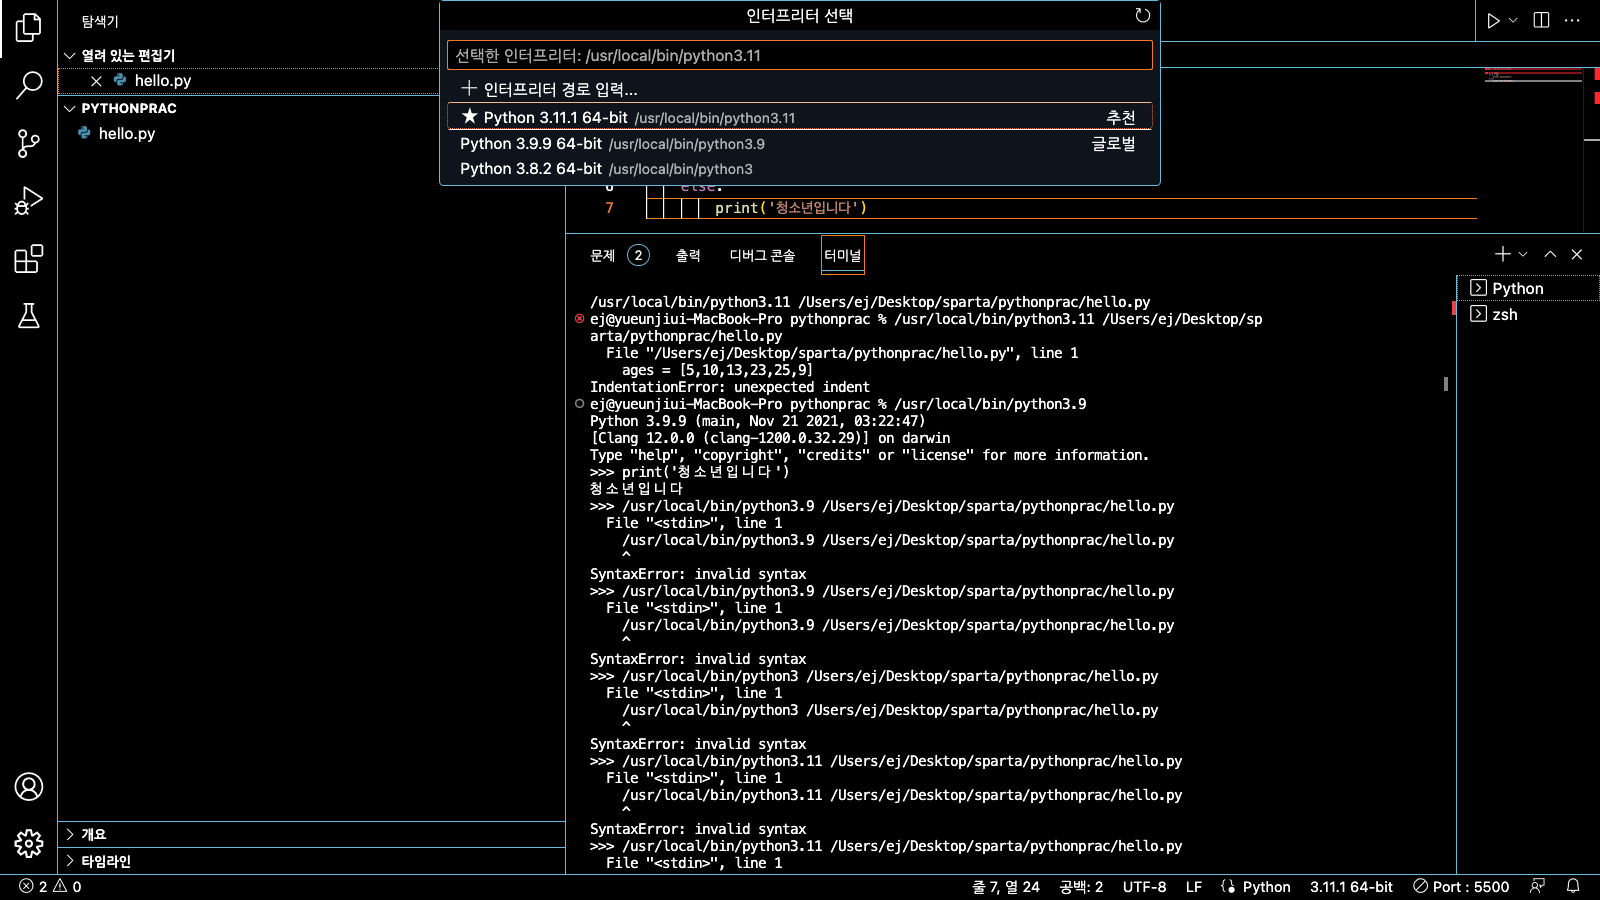
Task: Close hello.py in open editors
Action: pyautogui.click(x=96, y=81)
